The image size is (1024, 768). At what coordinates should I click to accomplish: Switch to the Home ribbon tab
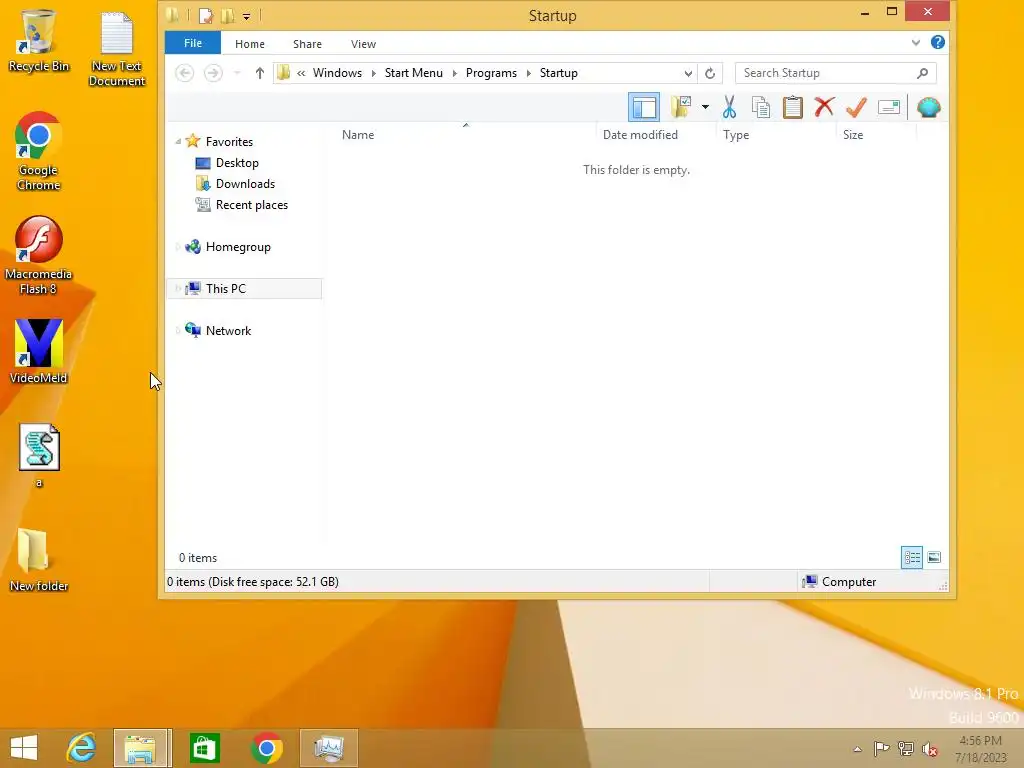249,44
